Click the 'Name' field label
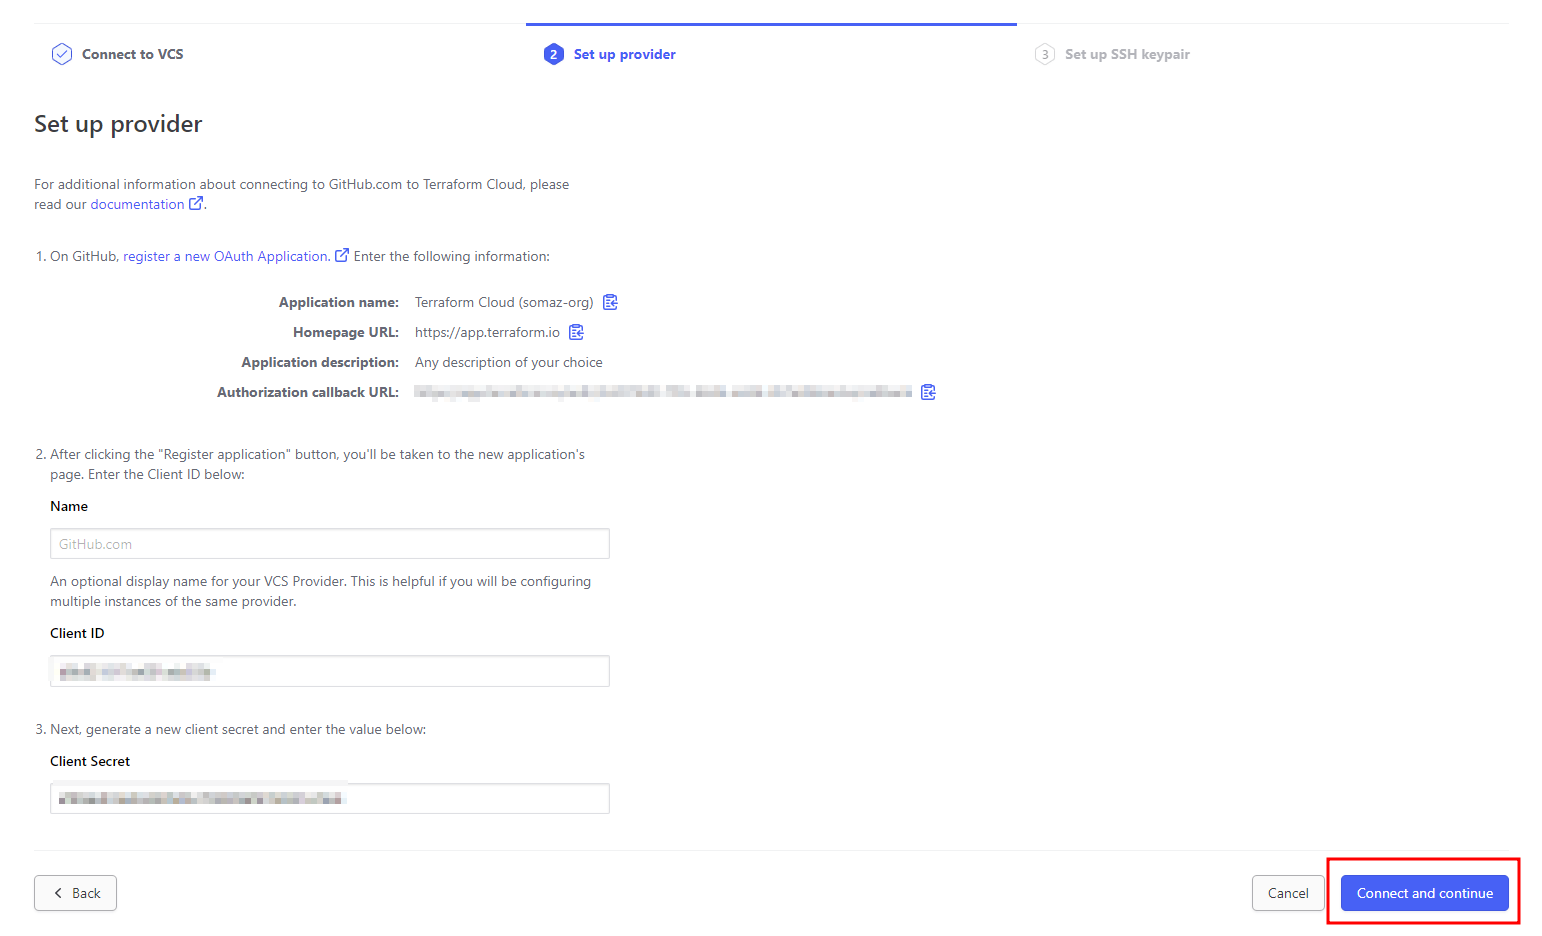1542x936 pixels. tap(69, 506)
